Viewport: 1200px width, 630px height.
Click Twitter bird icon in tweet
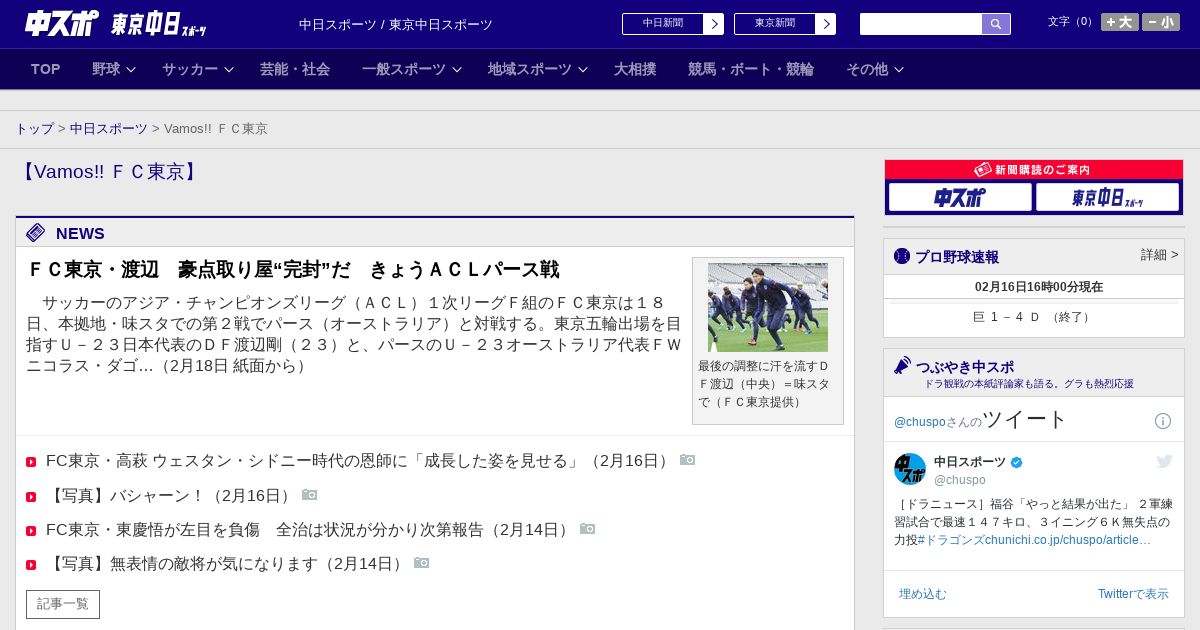coord(1164,461)
